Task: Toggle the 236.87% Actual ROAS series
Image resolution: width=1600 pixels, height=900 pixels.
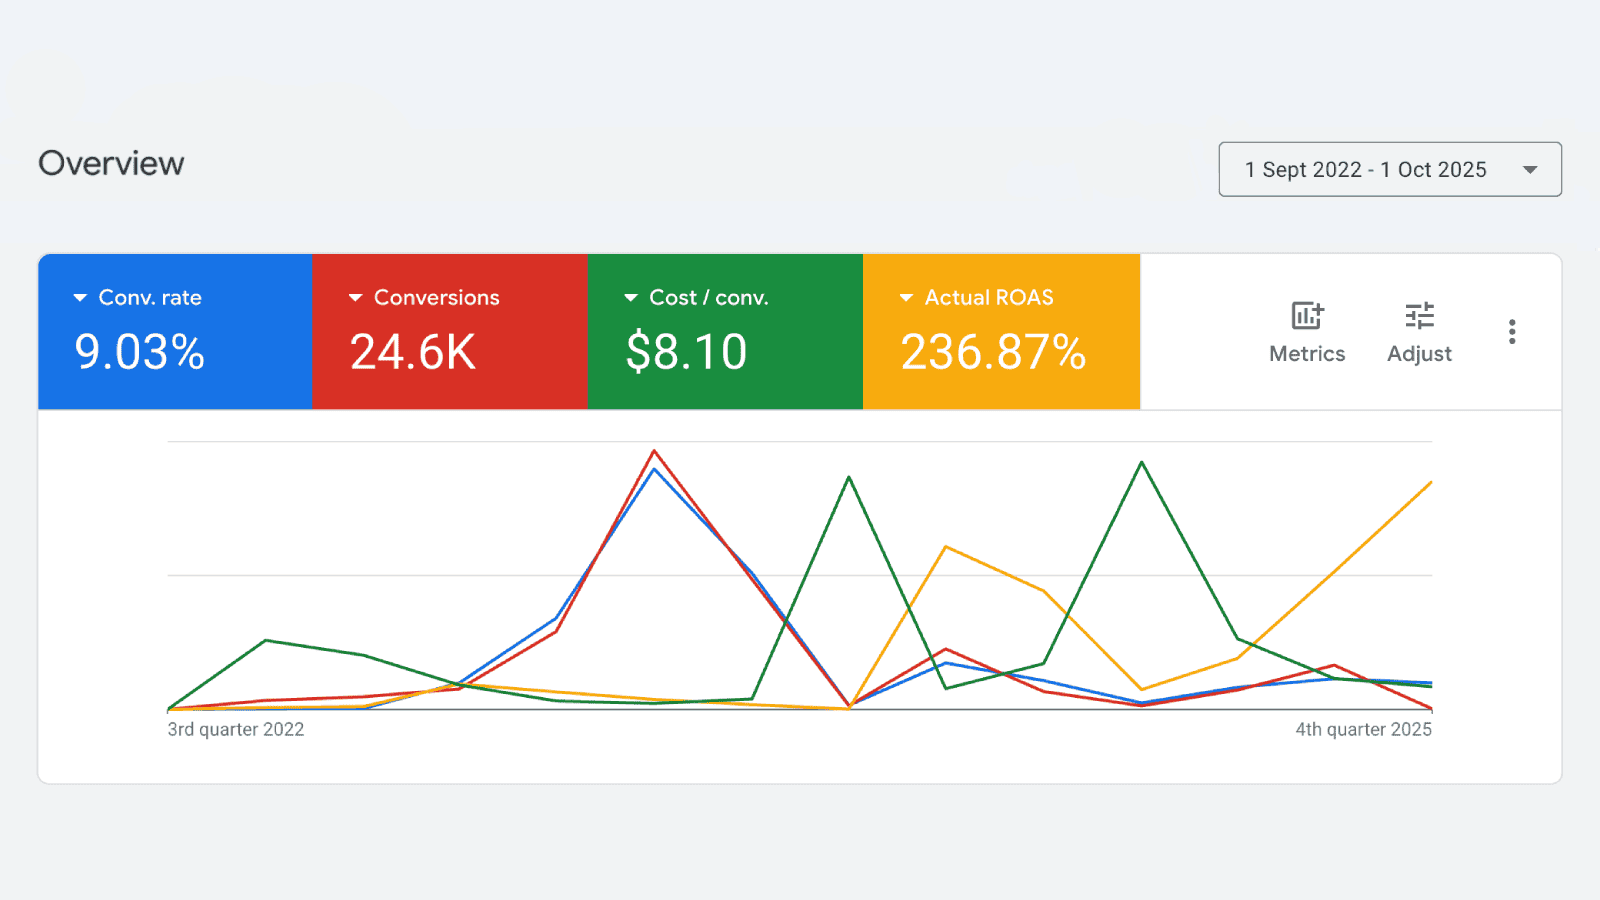Action: pos(993,352)
